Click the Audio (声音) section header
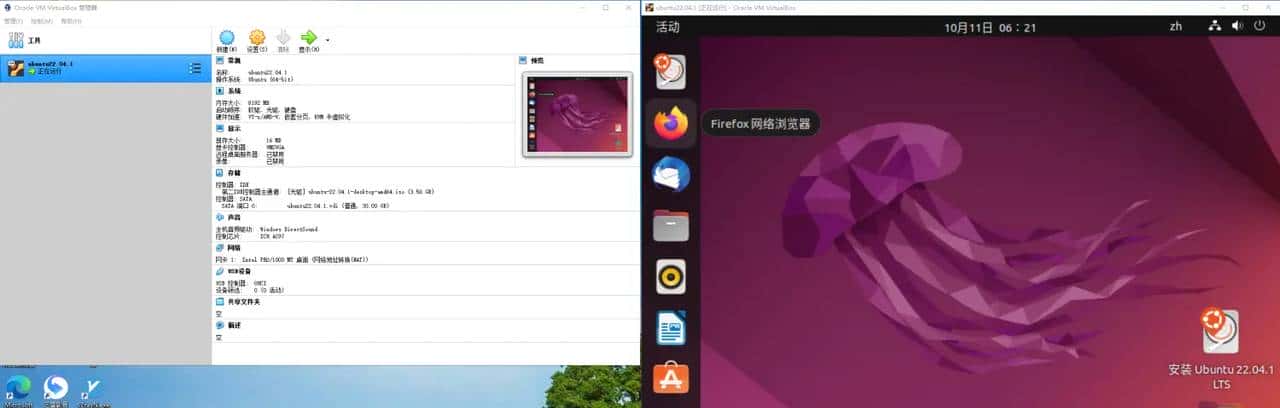Image resolution: width=1280 pixels, height=408 pixels. pyautogui.click(x=236, y=216)
